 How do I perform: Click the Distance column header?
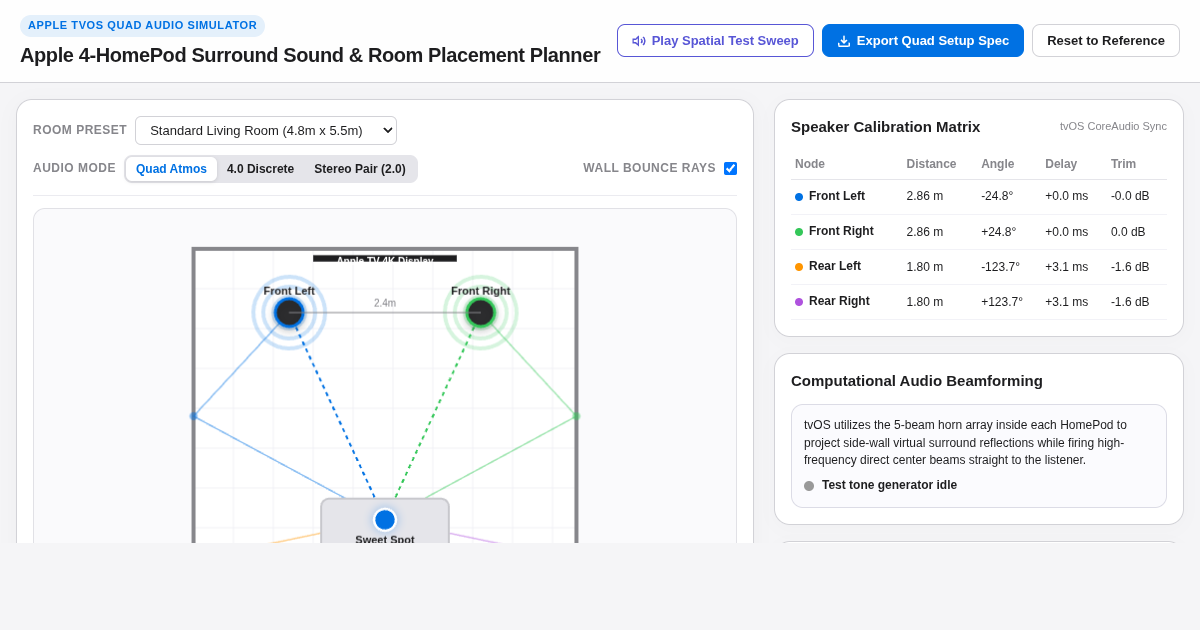[931, 164]
